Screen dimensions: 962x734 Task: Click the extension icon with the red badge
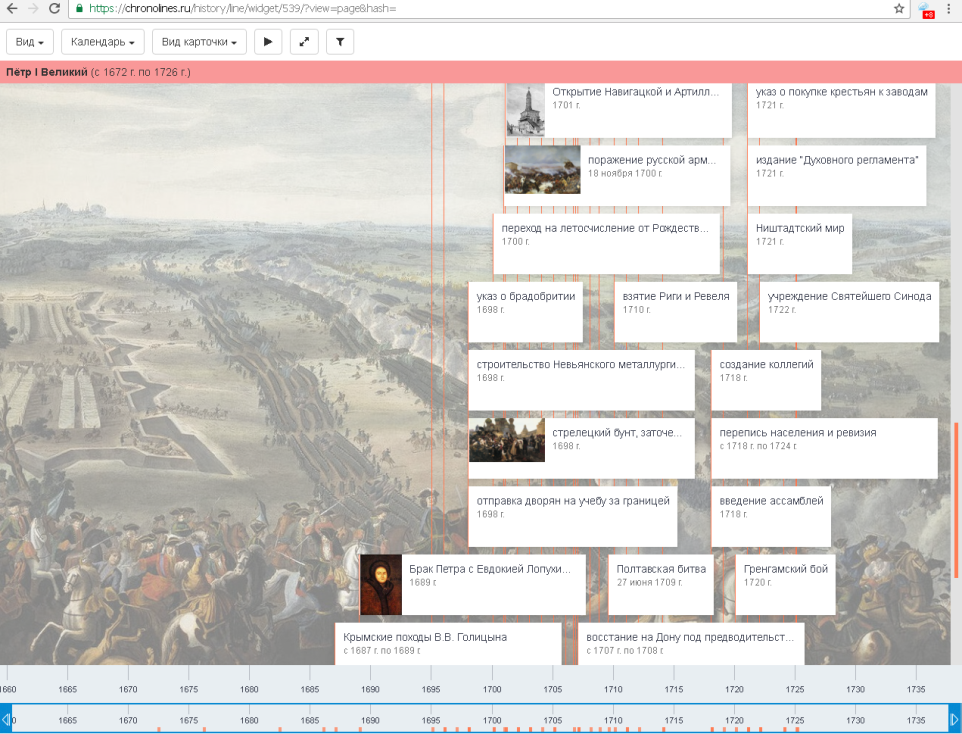point(926,10)
